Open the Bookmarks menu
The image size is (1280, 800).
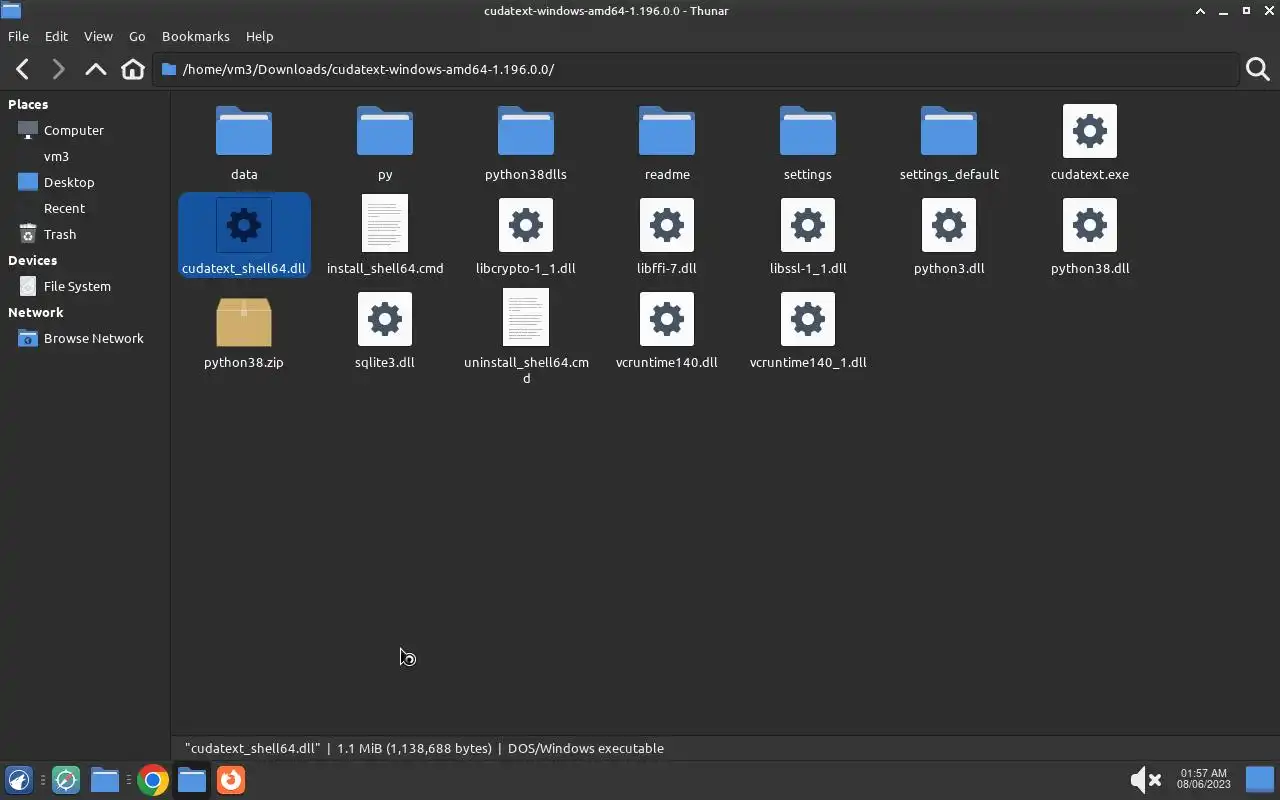(x=196, y=36)
